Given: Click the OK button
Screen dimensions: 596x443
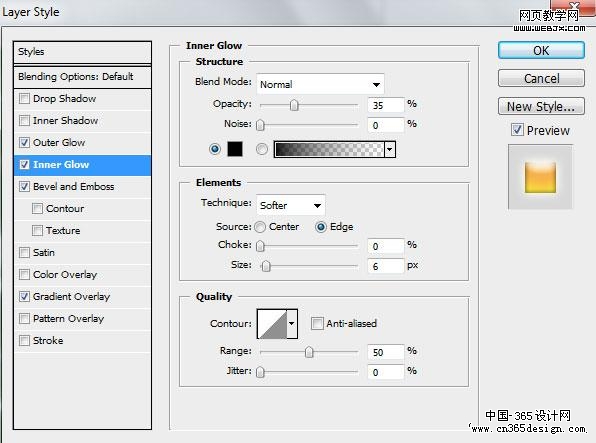Looking at the screenshot, I should tap(541, 50).
